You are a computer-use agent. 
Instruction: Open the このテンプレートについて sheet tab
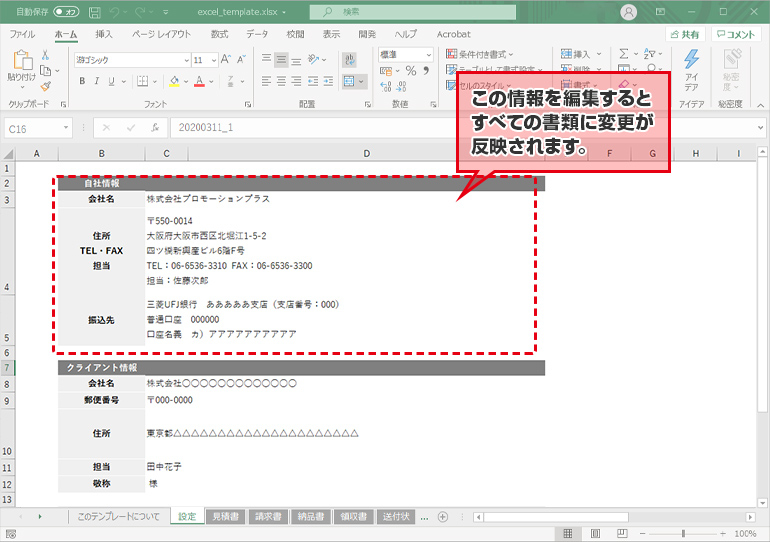coord(119,516)
